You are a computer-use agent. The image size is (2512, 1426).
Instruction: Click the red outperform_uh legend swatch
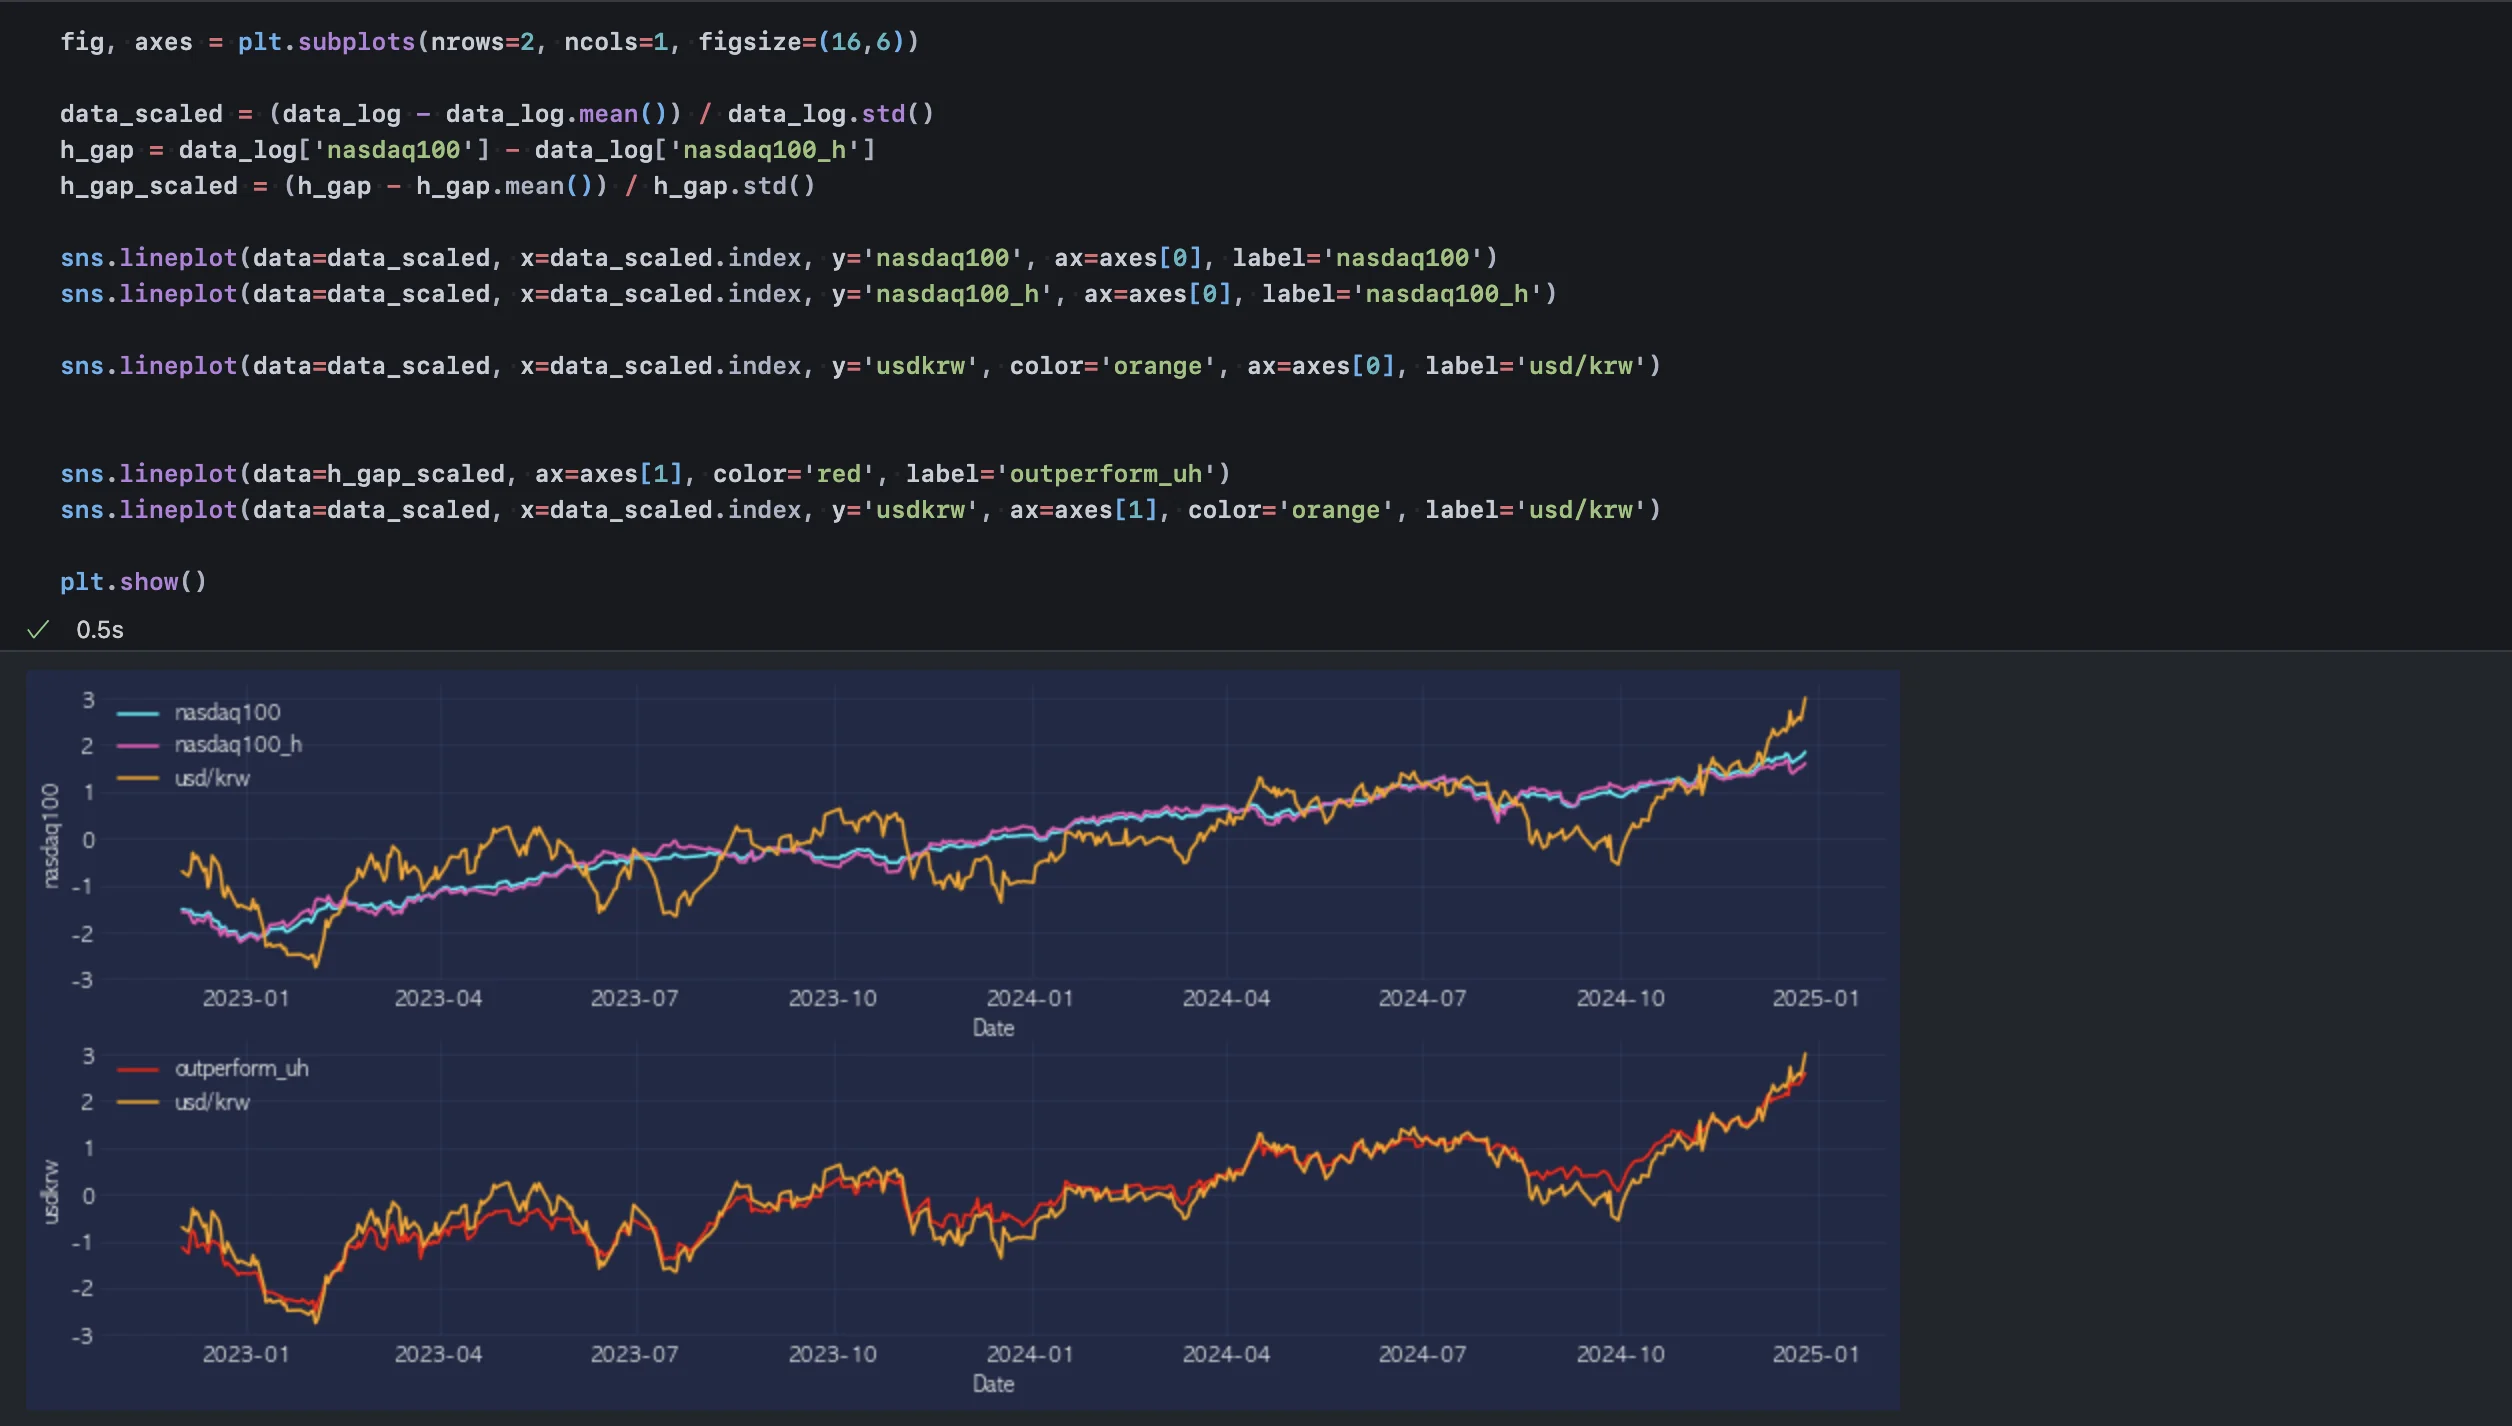[138, 1069]
